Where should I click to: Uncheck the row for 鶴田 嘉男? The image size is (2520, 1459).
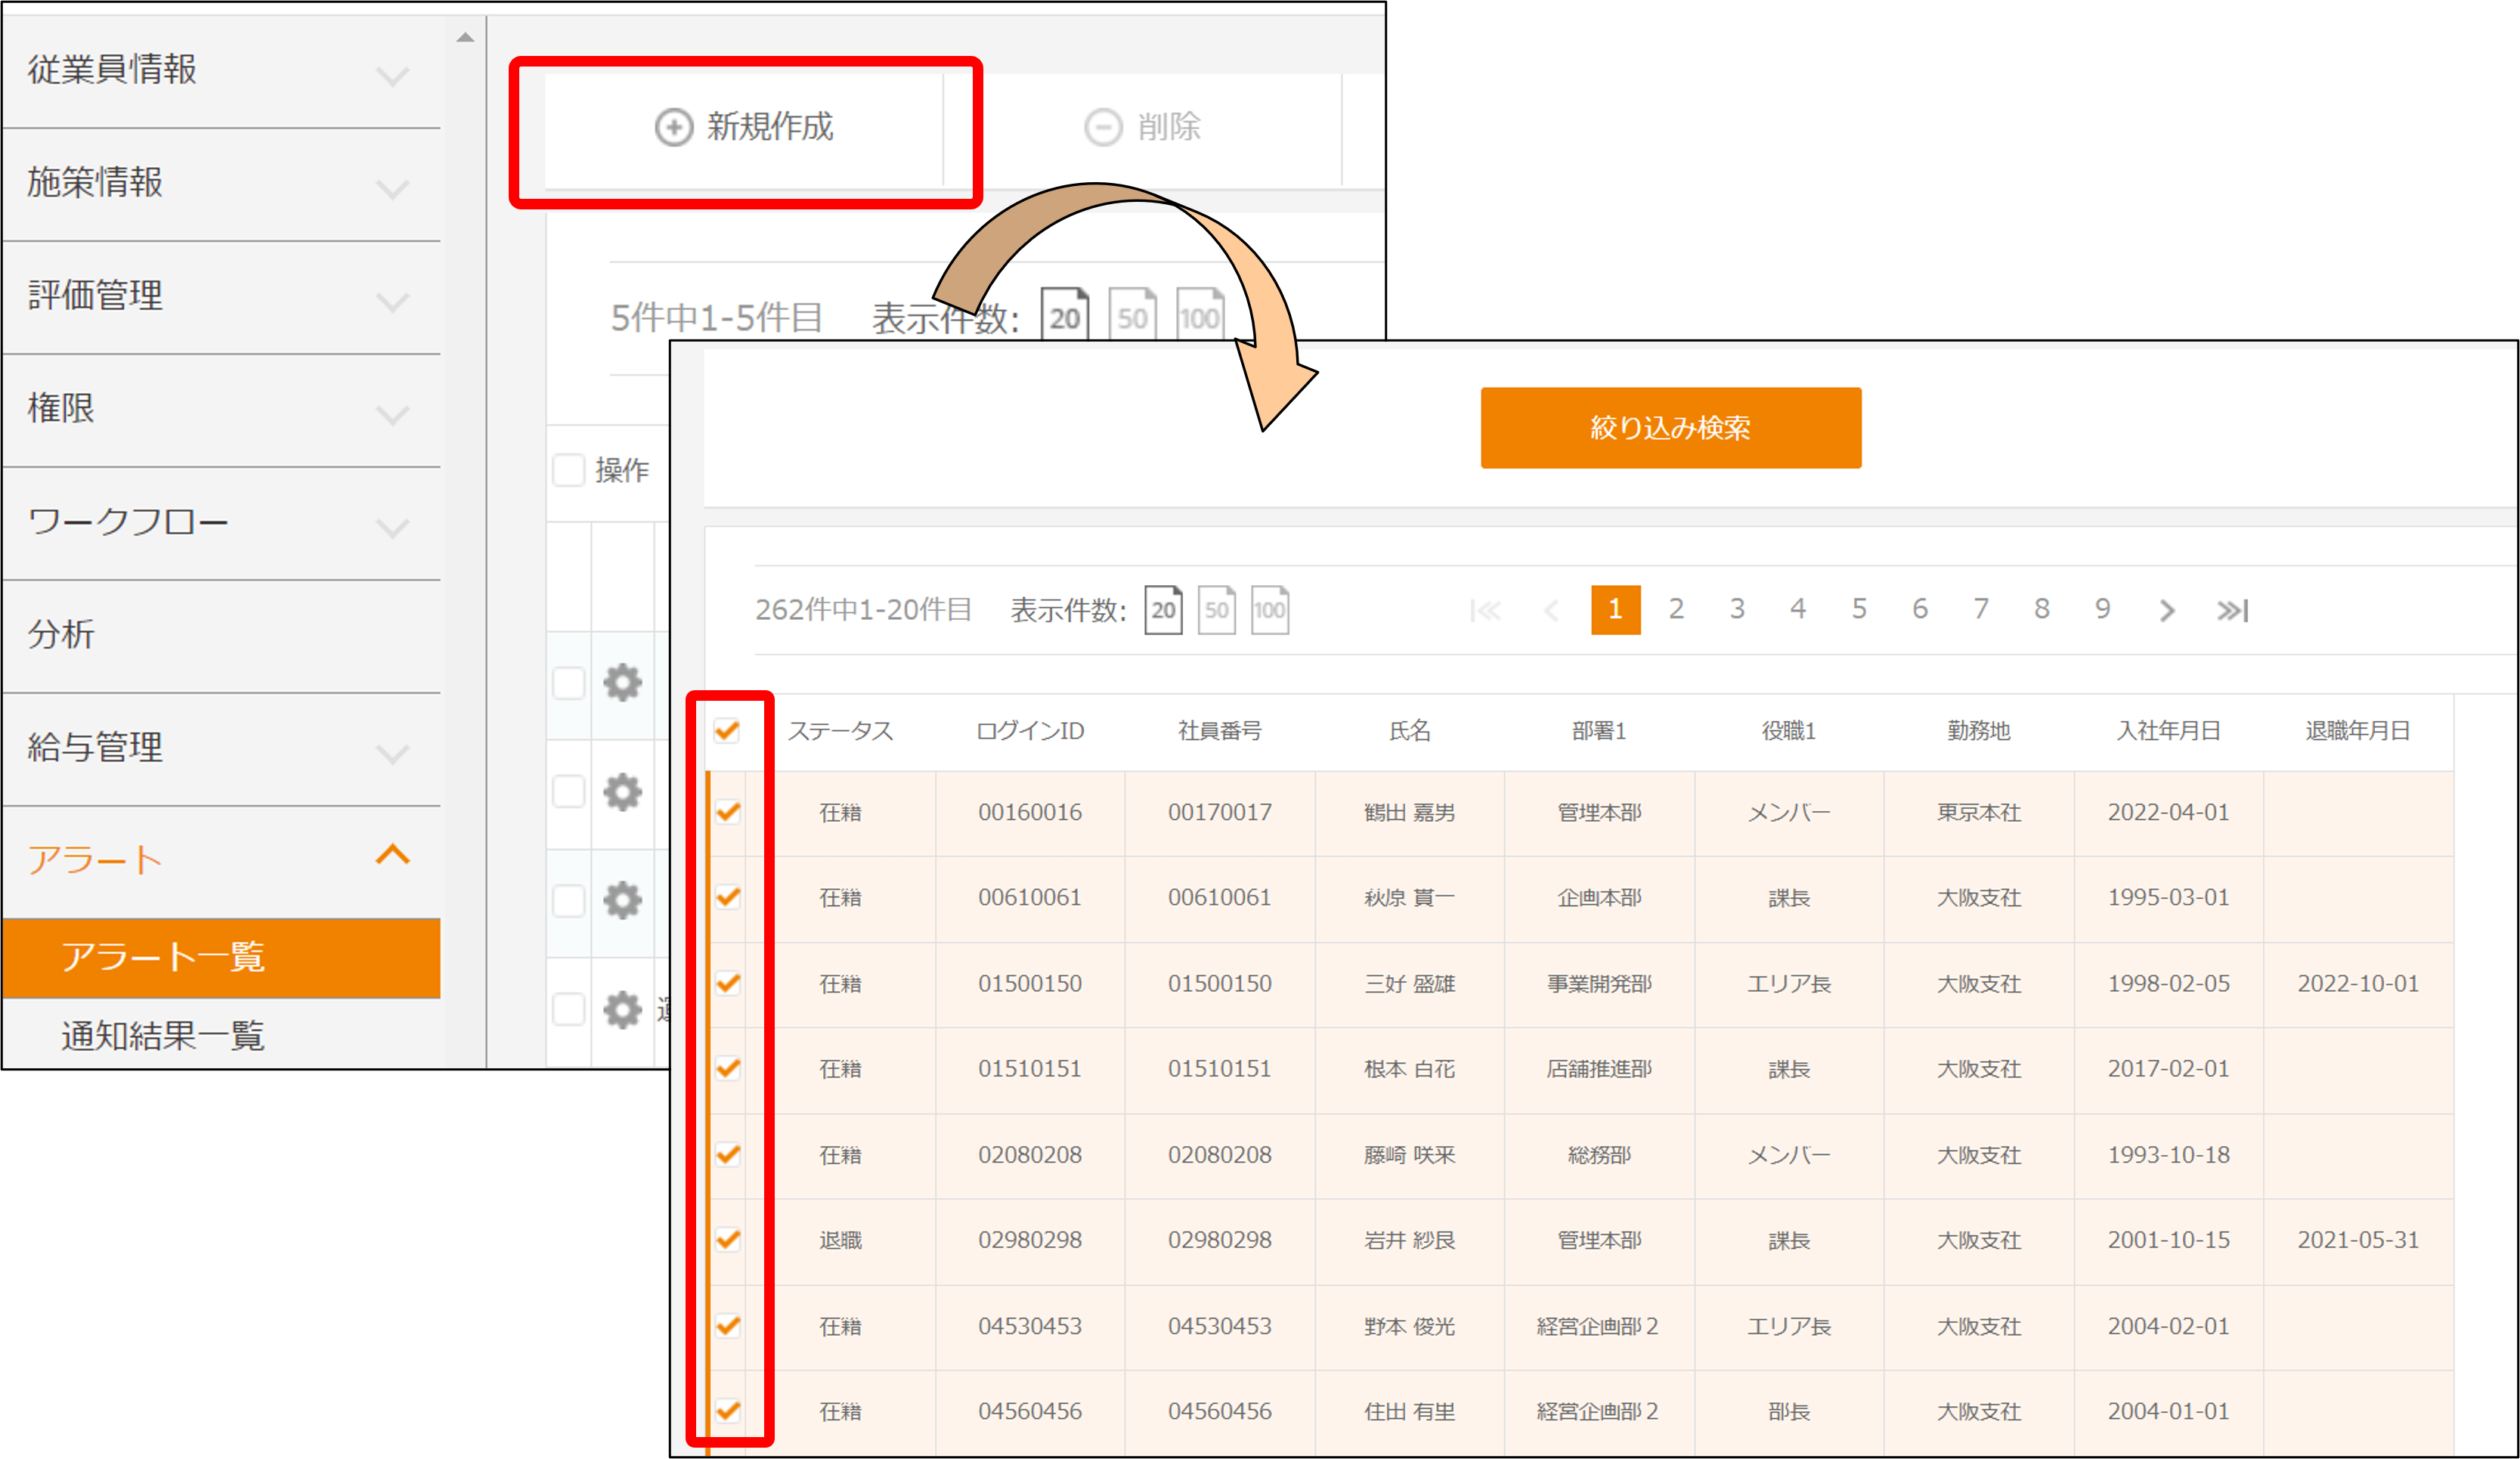tap(728, 811)
